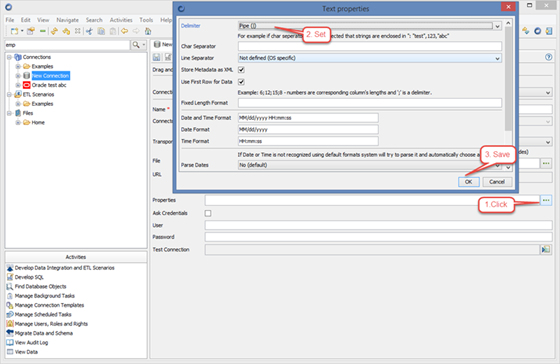
Task: Toggle the Ask Credentials checkbox
Action: pyautogui.click(x=208, y=213)
